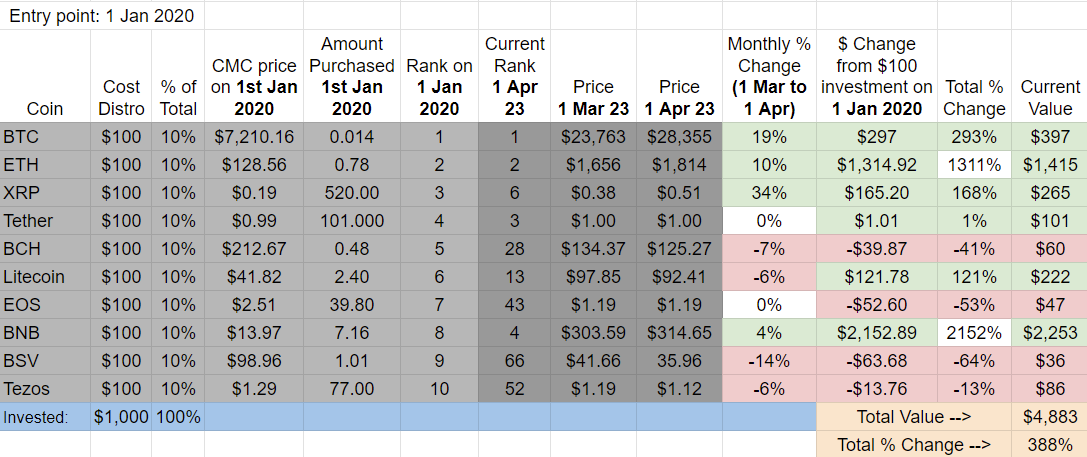Select the 'Price 1 Mar 23' header
The width and height of the screenshot is (1087, 457).
[593, 76]
